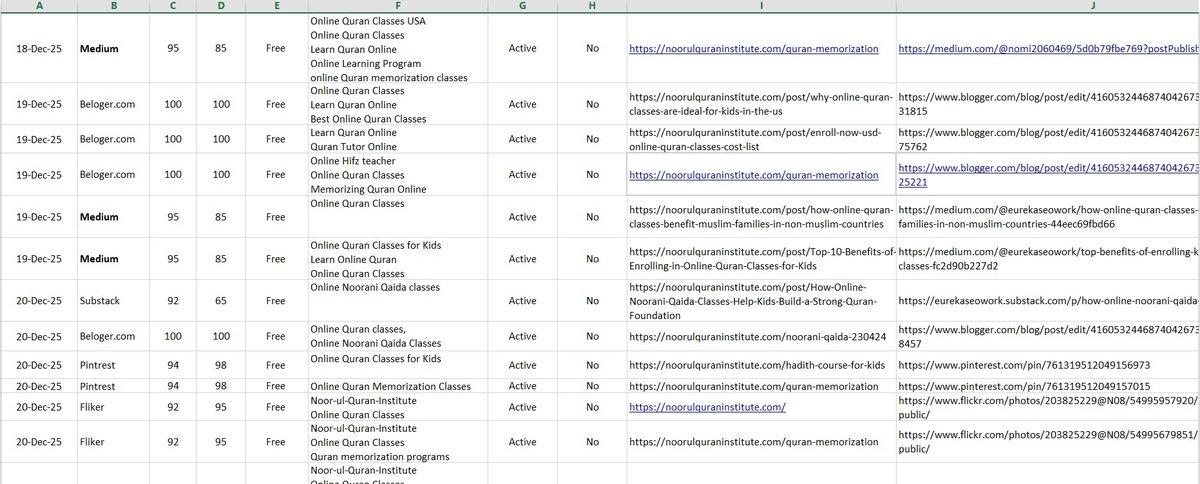Select Beloger.com cell in noorani-qaida-230424 row
This screenshot has width=1200, height=484.
click(113, 336)
